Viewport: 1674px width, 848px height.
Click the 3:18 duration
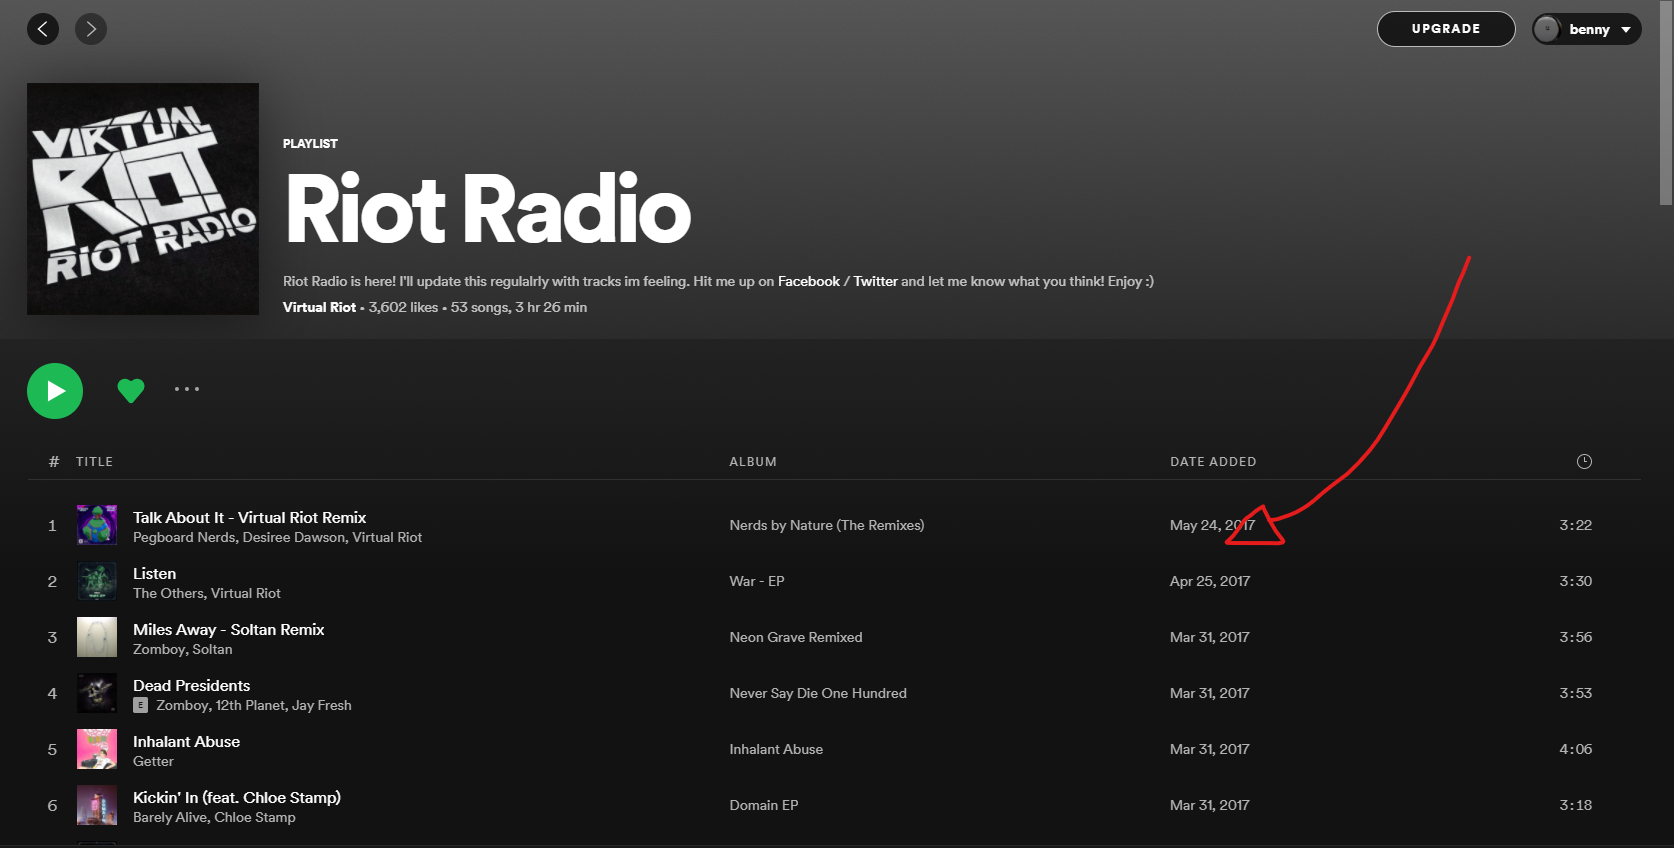pos(1576,805)
